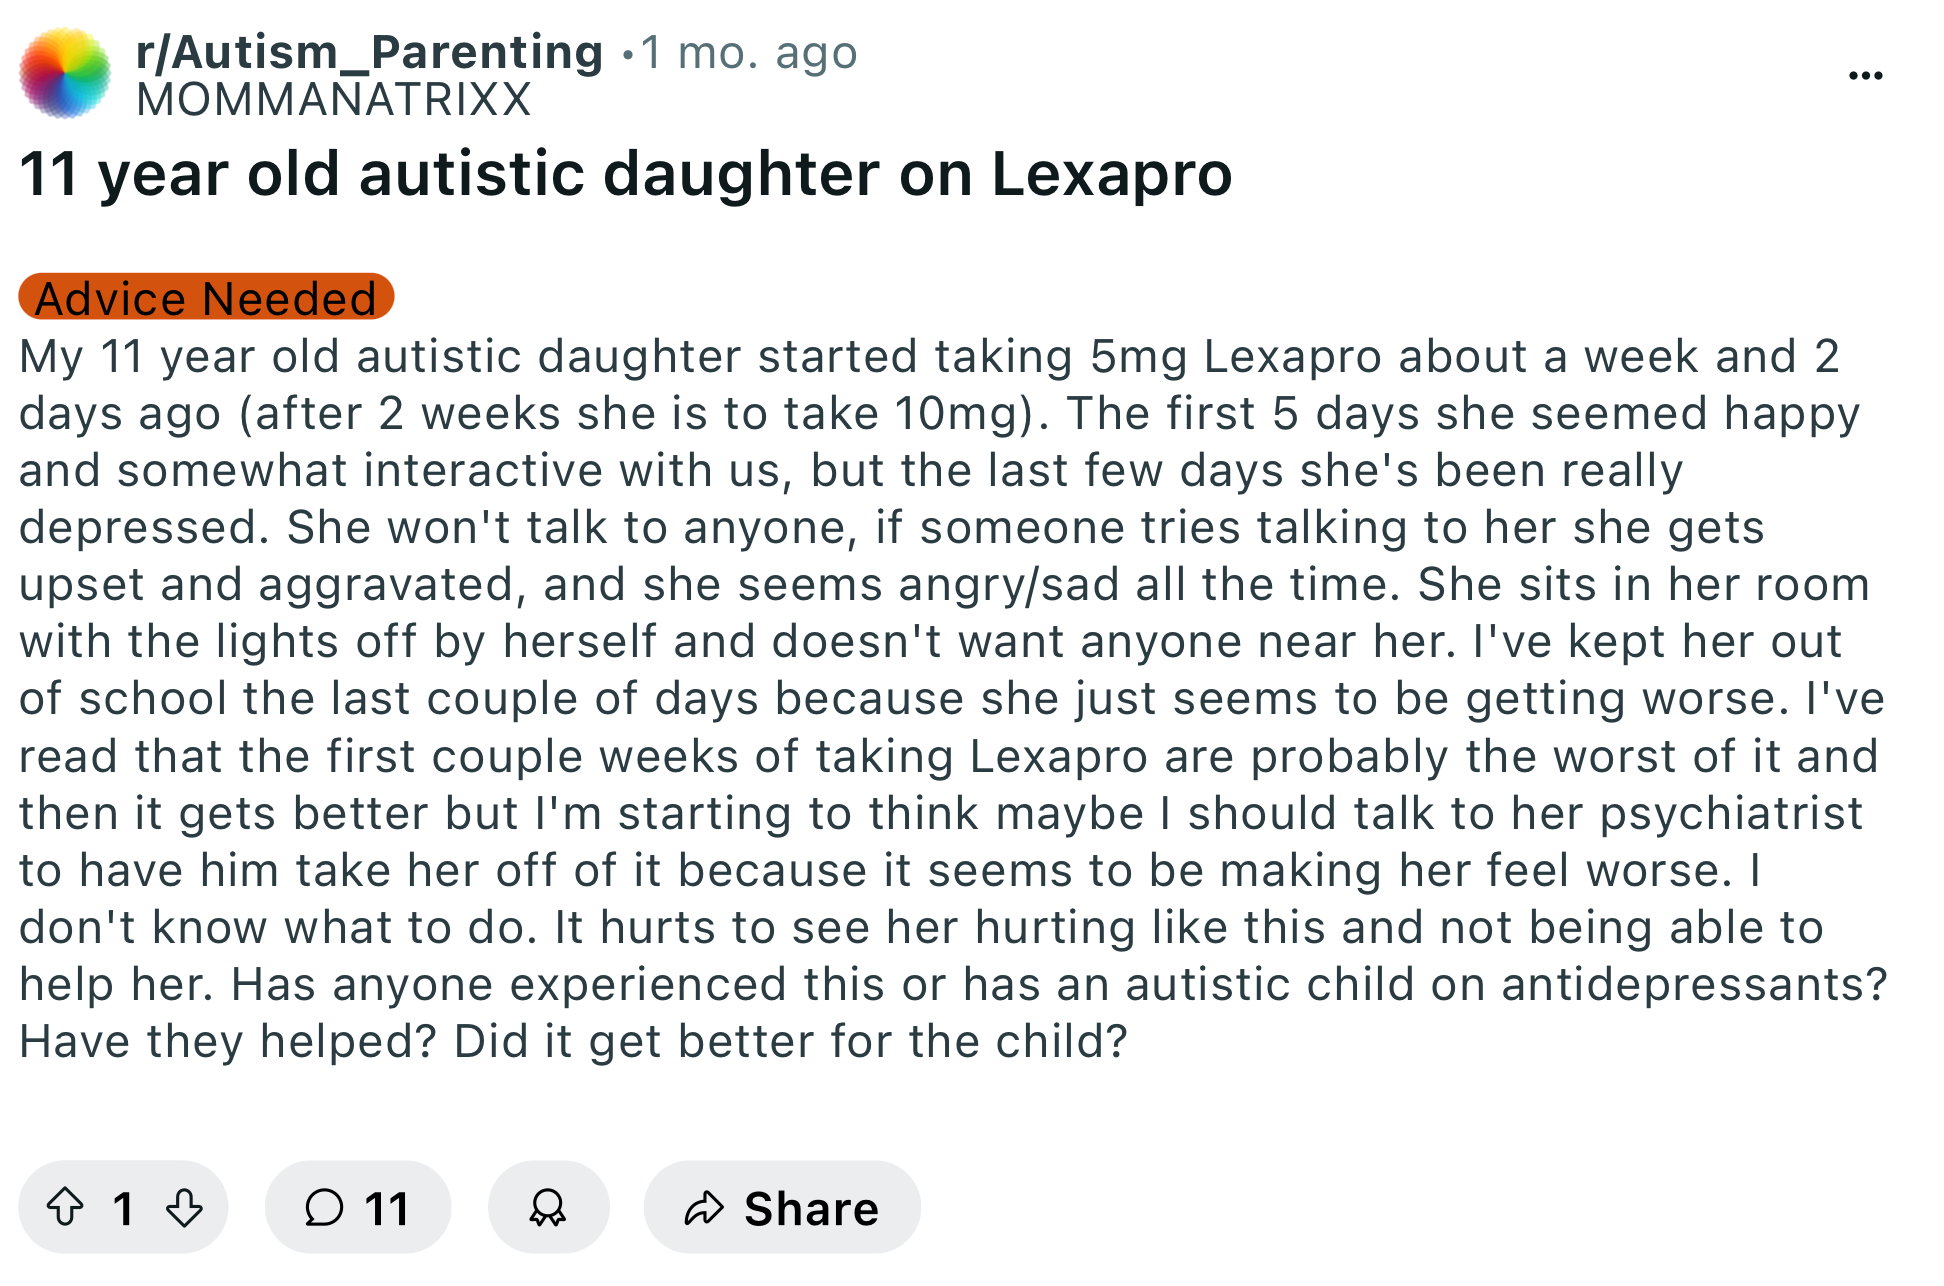
Task: Visit the r/Autism_Parenting subreddit link
Action: coord(369,52)
